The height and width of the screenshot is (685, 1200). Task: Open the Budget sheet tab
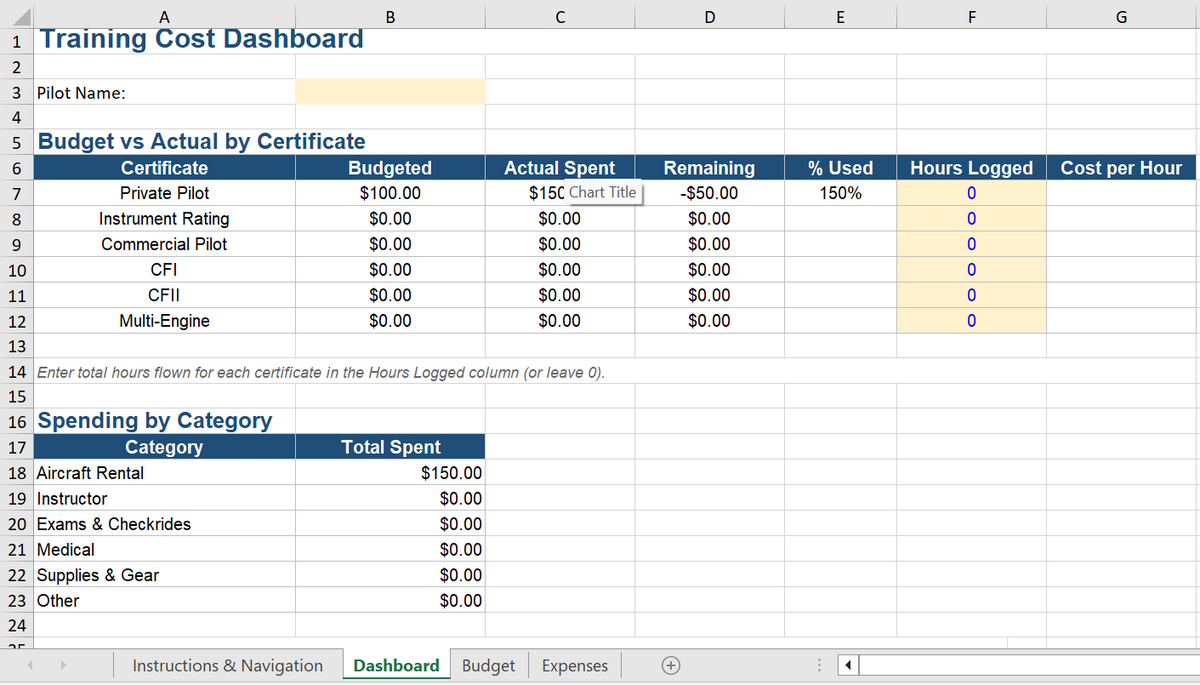489,665
